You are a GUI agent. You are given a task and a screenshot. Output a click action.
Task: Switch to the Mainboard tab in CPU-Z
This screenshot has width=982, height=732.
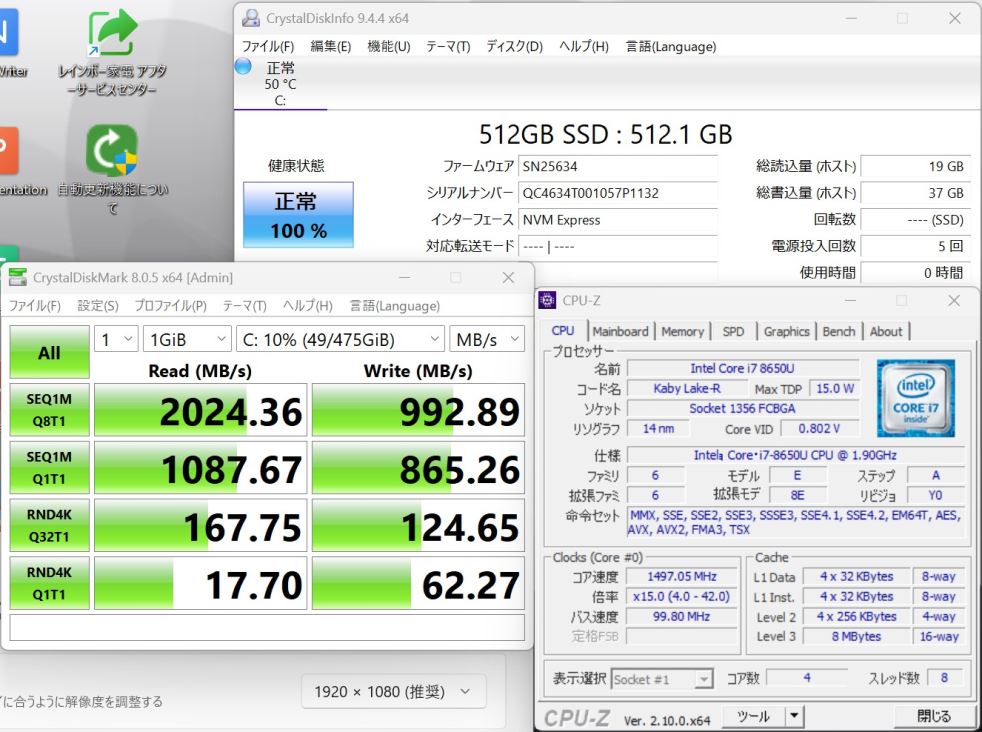point(620,332)
